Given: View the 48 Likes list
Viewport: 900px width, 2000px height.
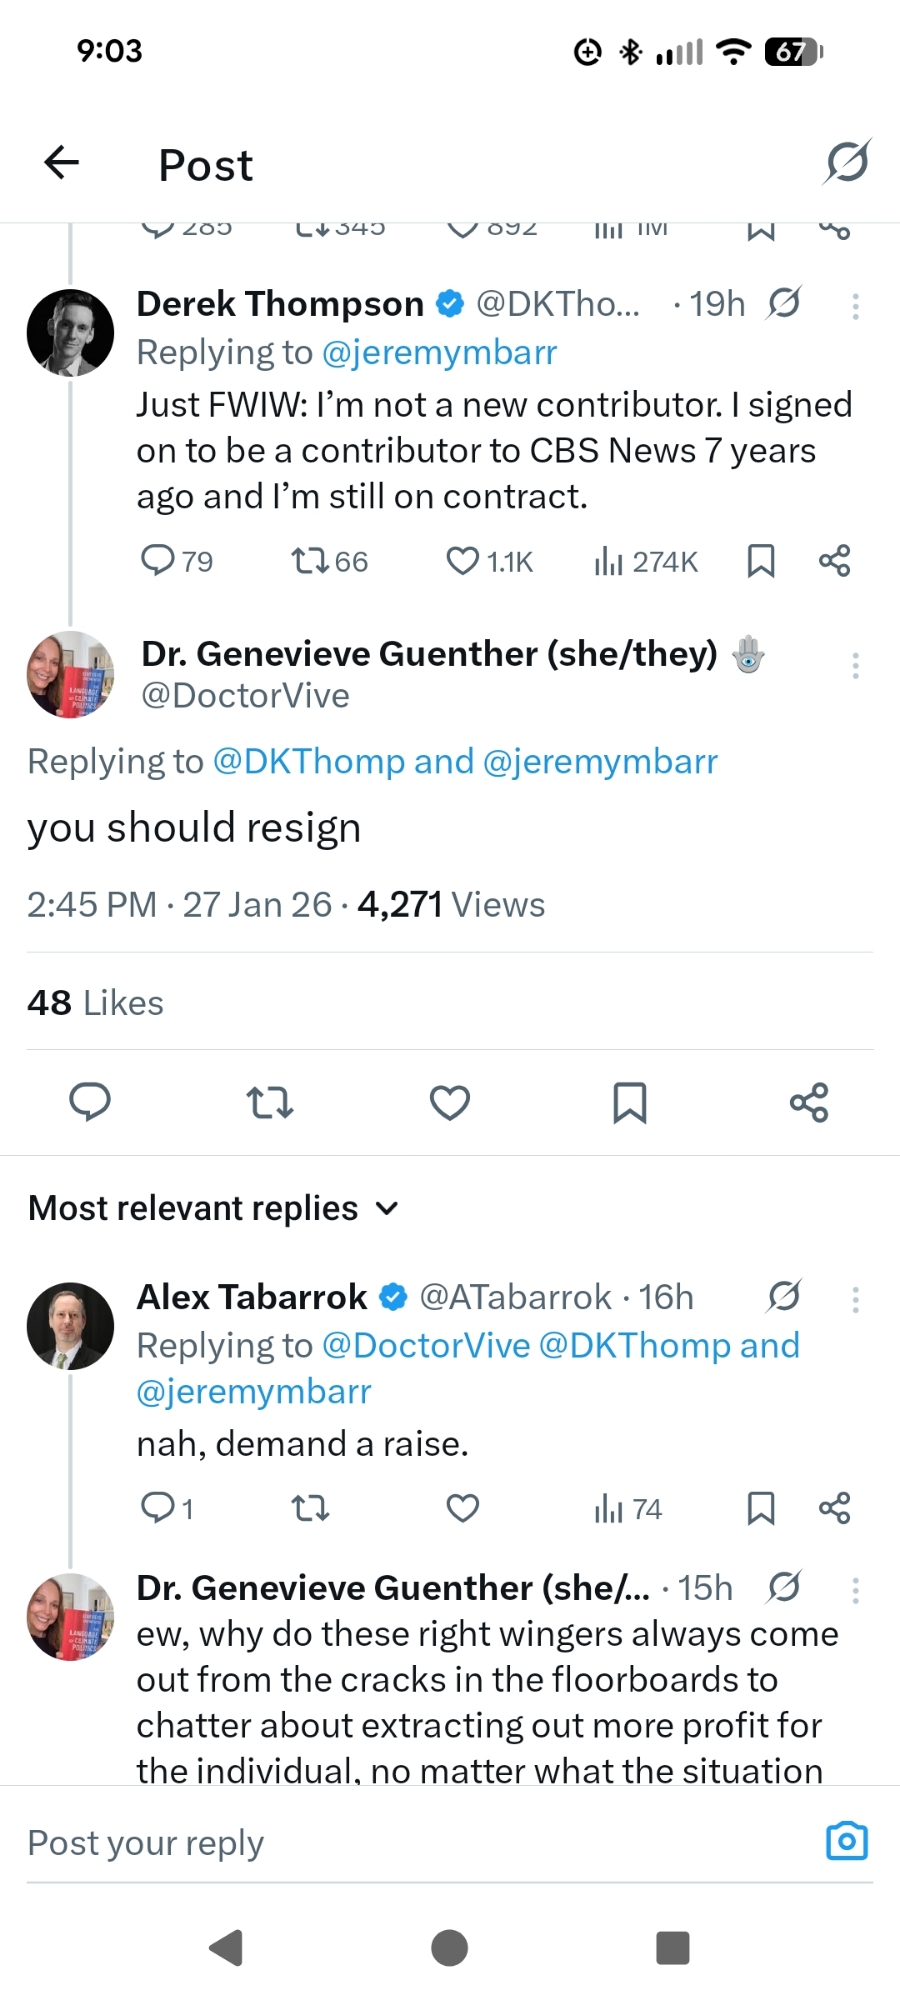Looking at the screenshot, I should point(96,1003).
